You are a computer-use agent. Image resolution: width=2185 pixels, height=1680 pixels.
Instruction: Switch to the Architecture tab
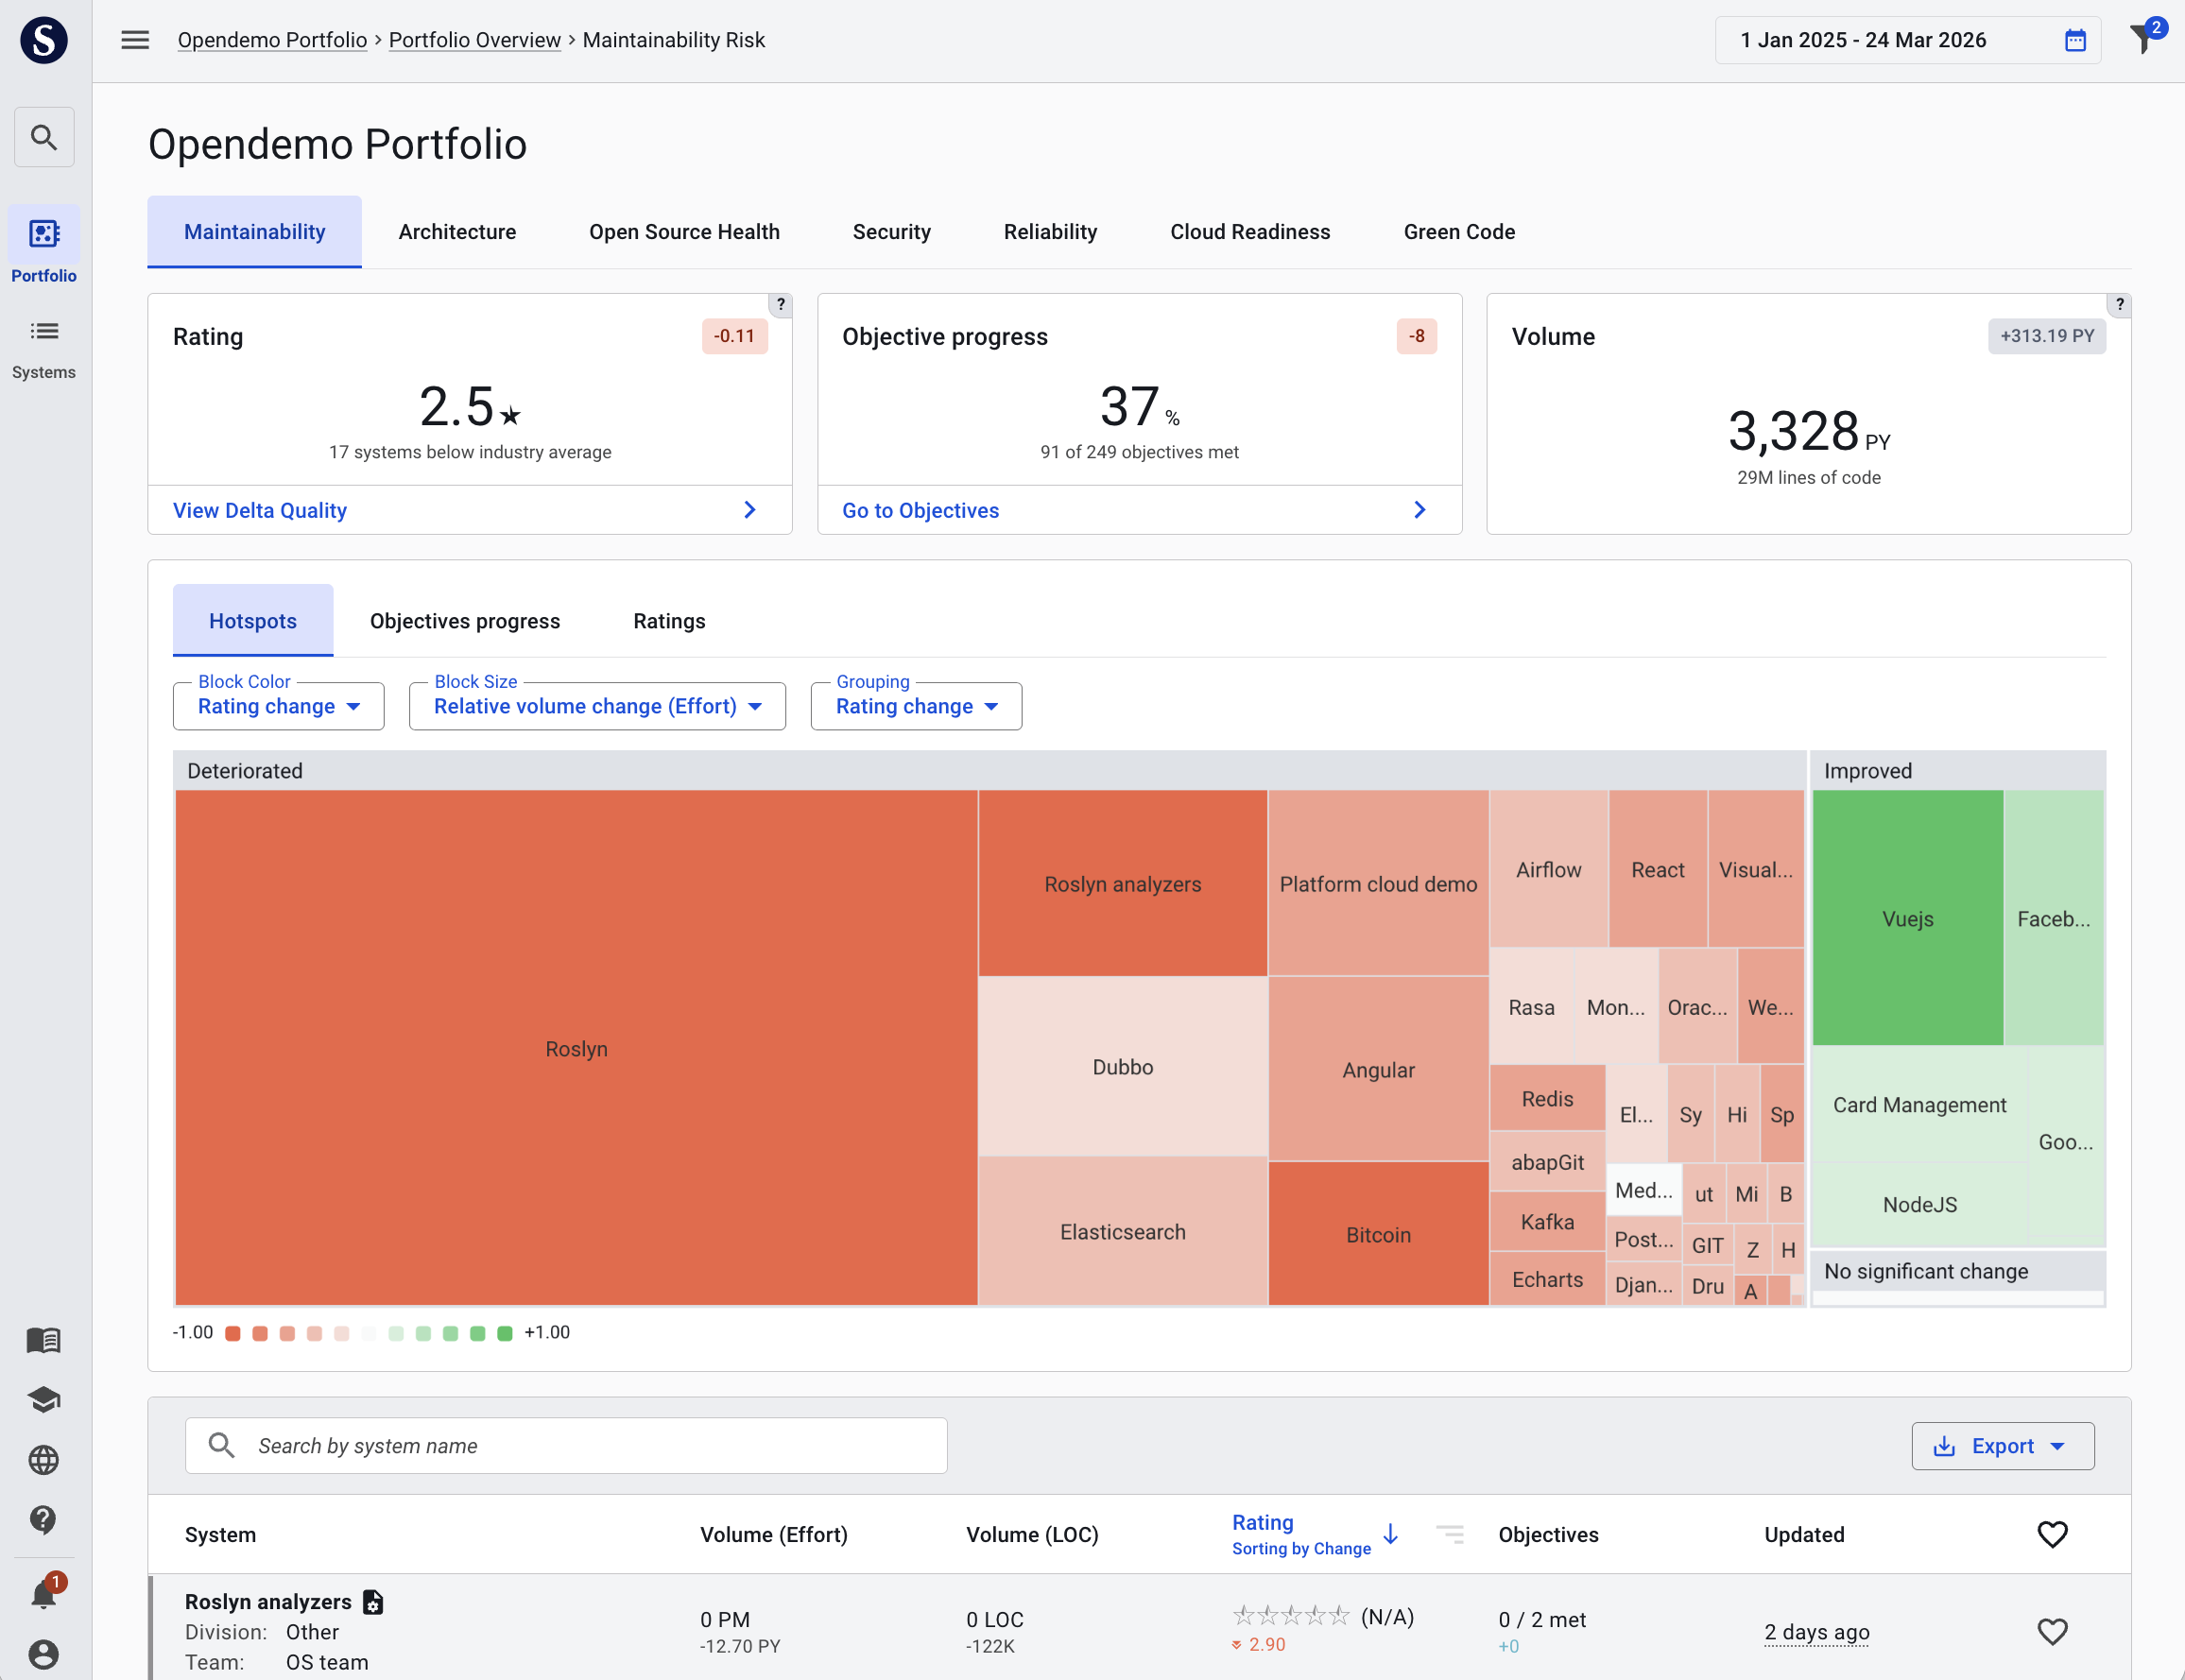(457, 232)
